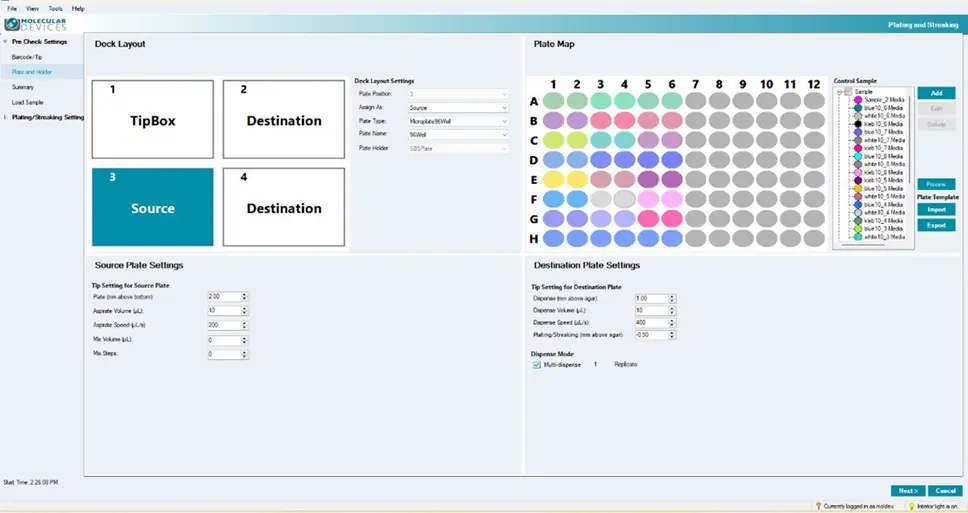Click the Sample root node icon
This screenshot has width=968, height=513.
pyautogui.click(x=849, y=91)
